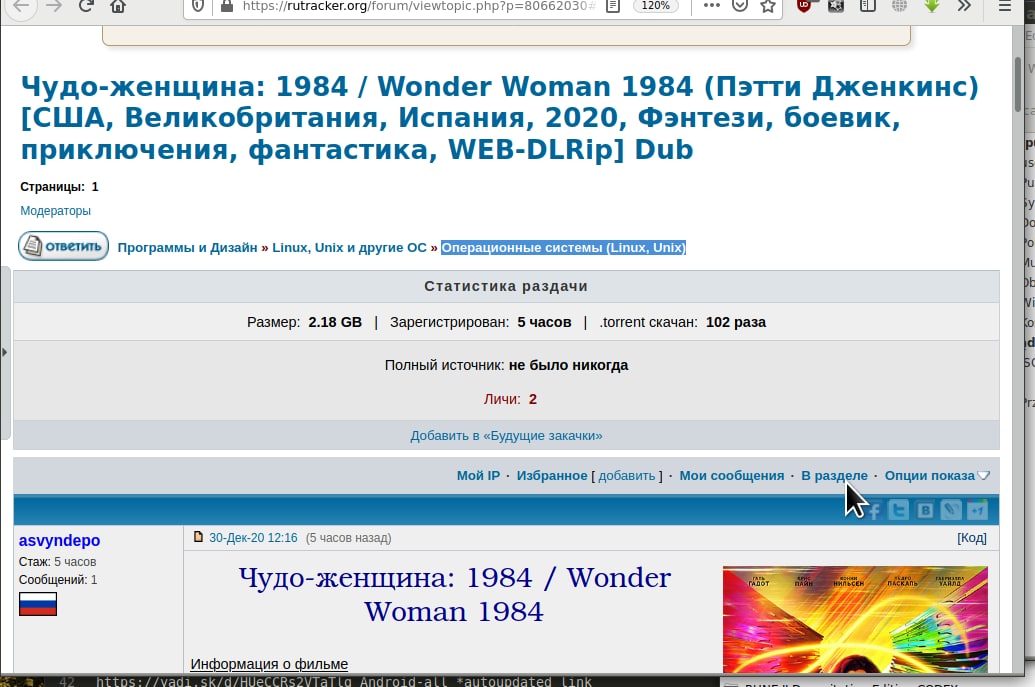The image size is (1035, 687).
Task: Share the topic via VKontakte icon
Action: tap(925, 510)
